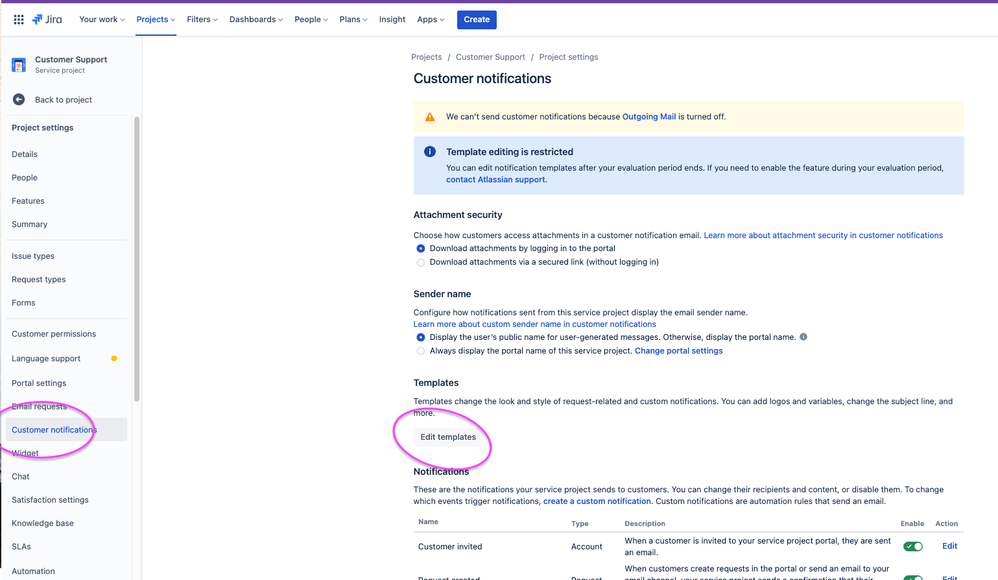The image size is (998, 580).
Task: Open Satisfaction settings in the sidebar
Action: [x=48, y=499]
